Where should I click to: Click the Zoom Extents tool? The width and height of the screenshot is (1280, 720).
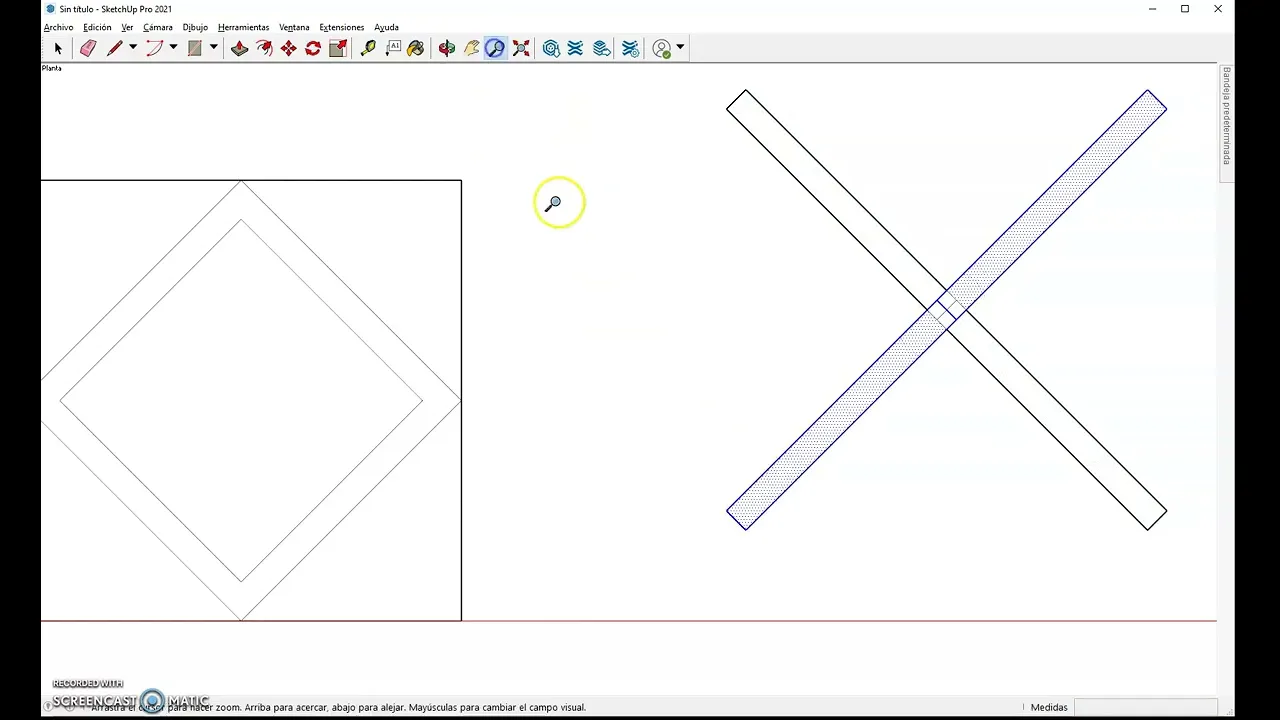pyautogui.click(x=521, y=48)
